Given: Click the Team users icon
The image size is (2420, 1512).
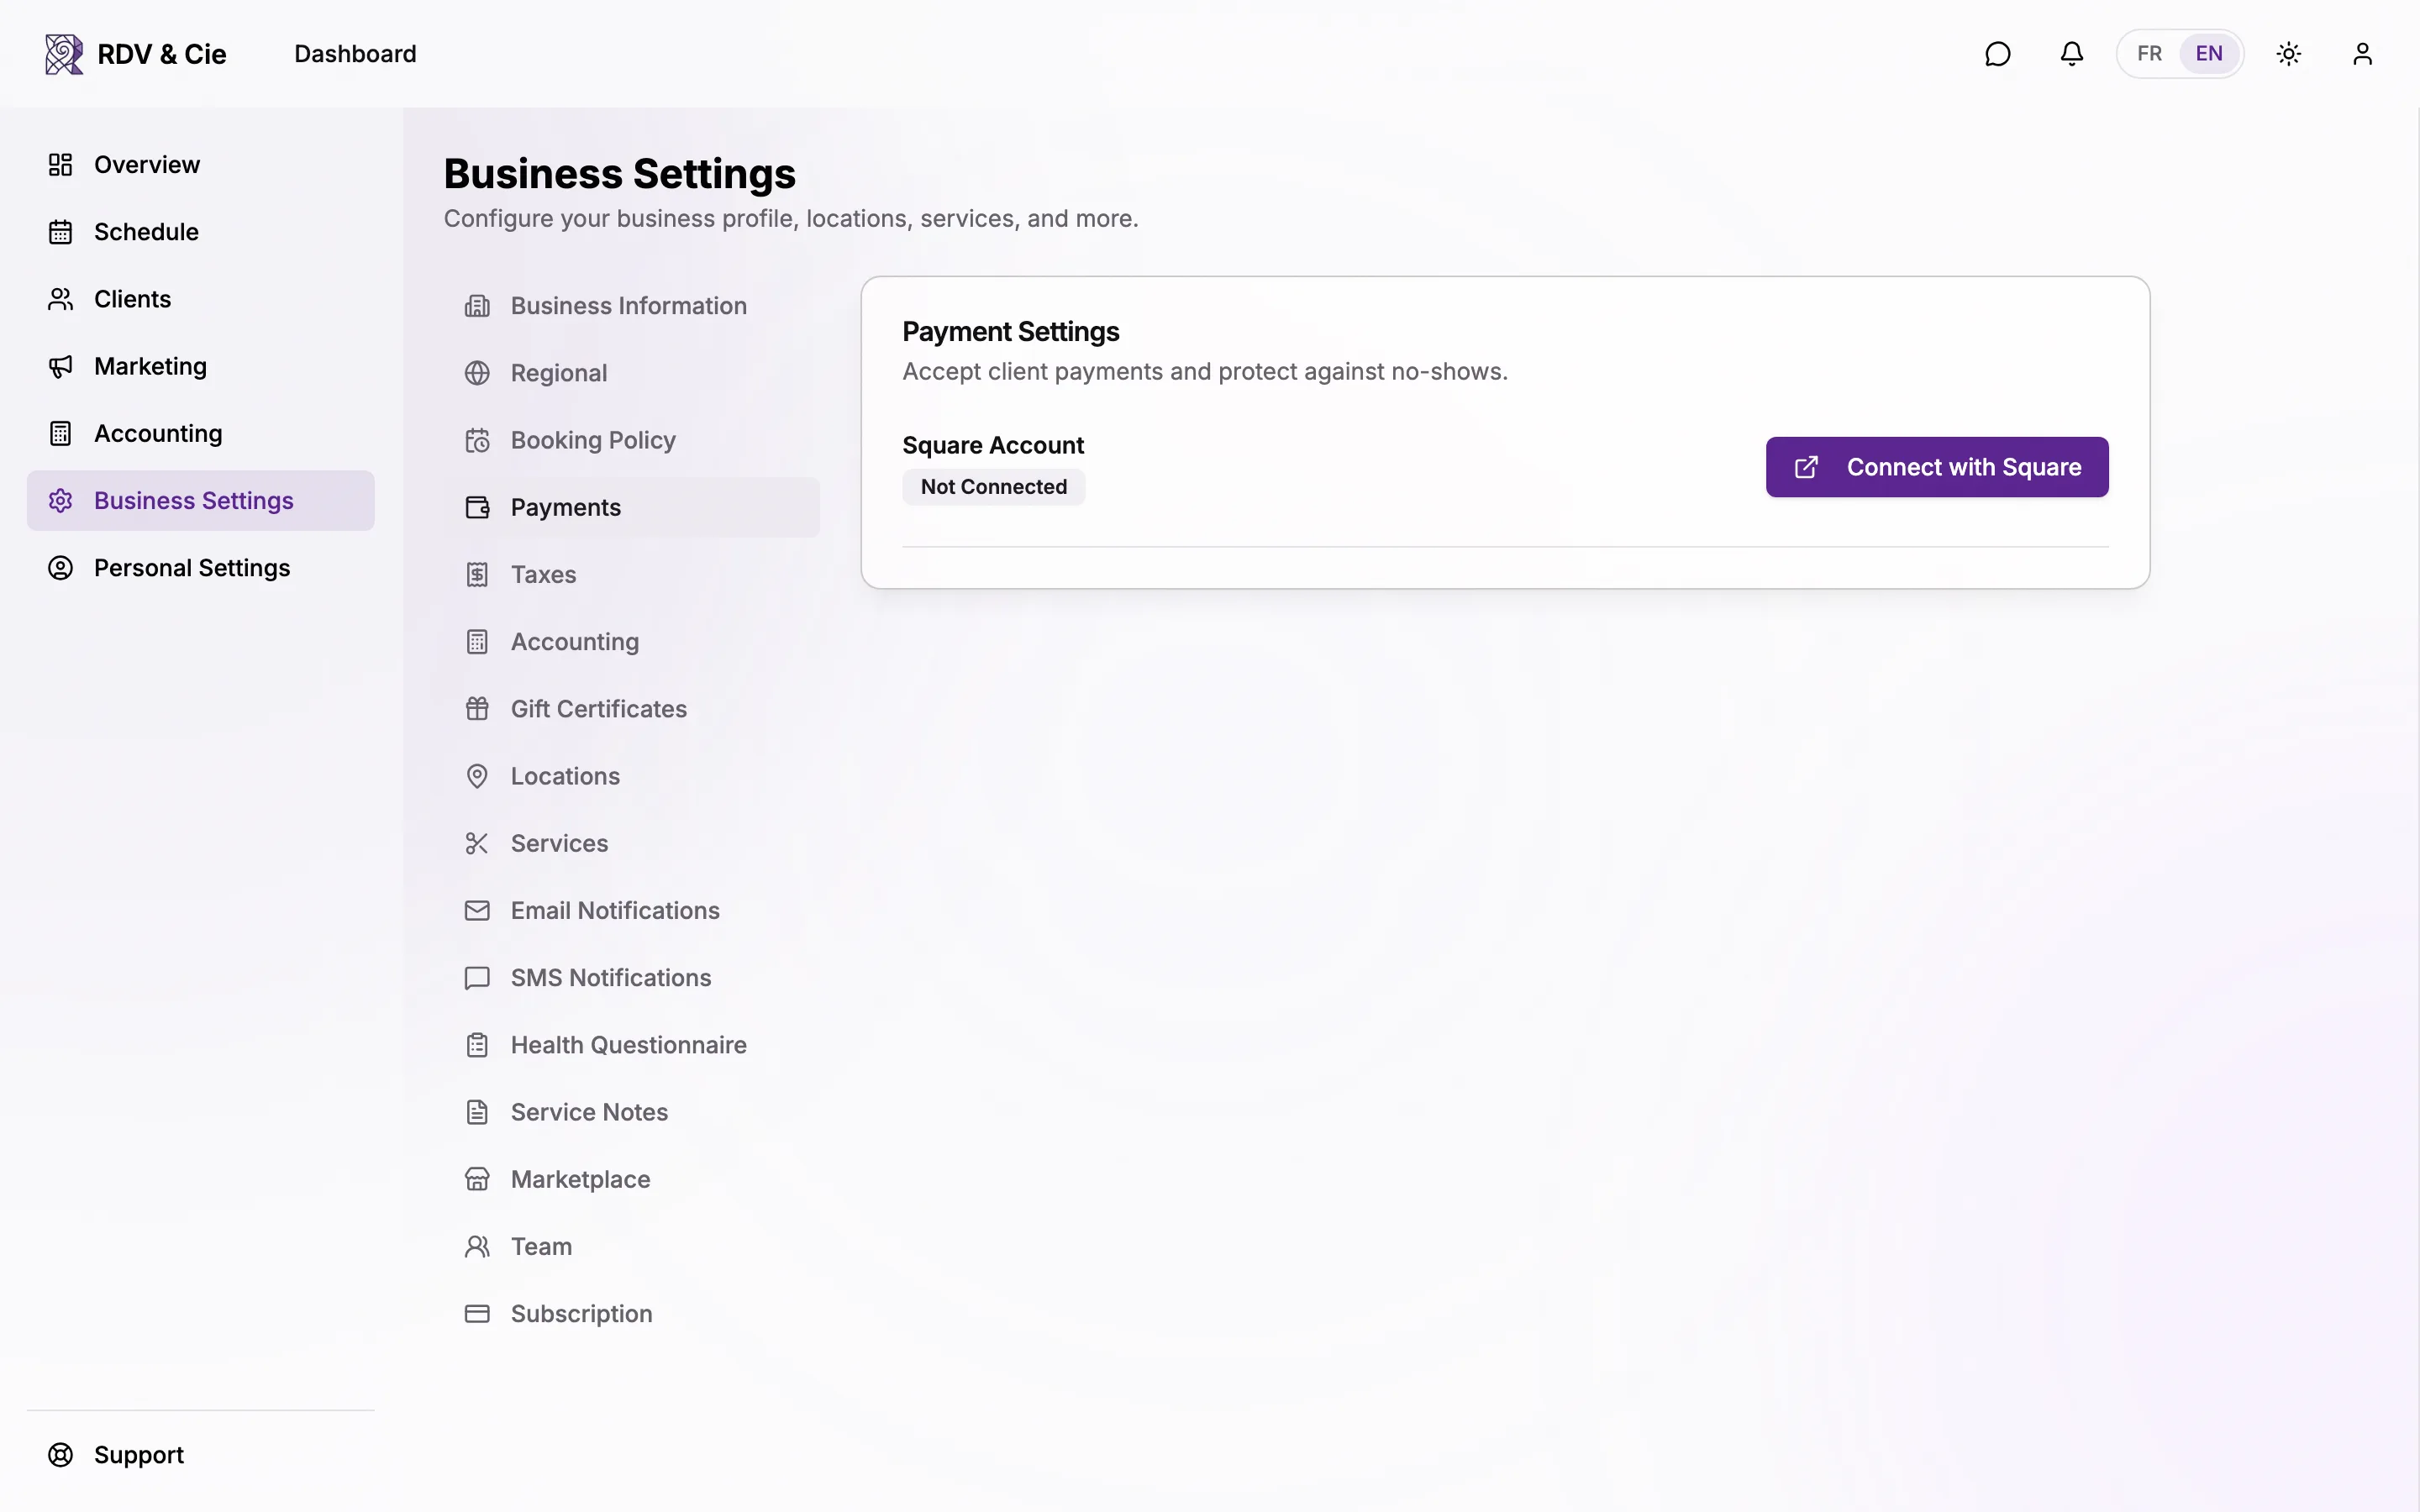Looking at the screenshot, I should coord(477,1247).
